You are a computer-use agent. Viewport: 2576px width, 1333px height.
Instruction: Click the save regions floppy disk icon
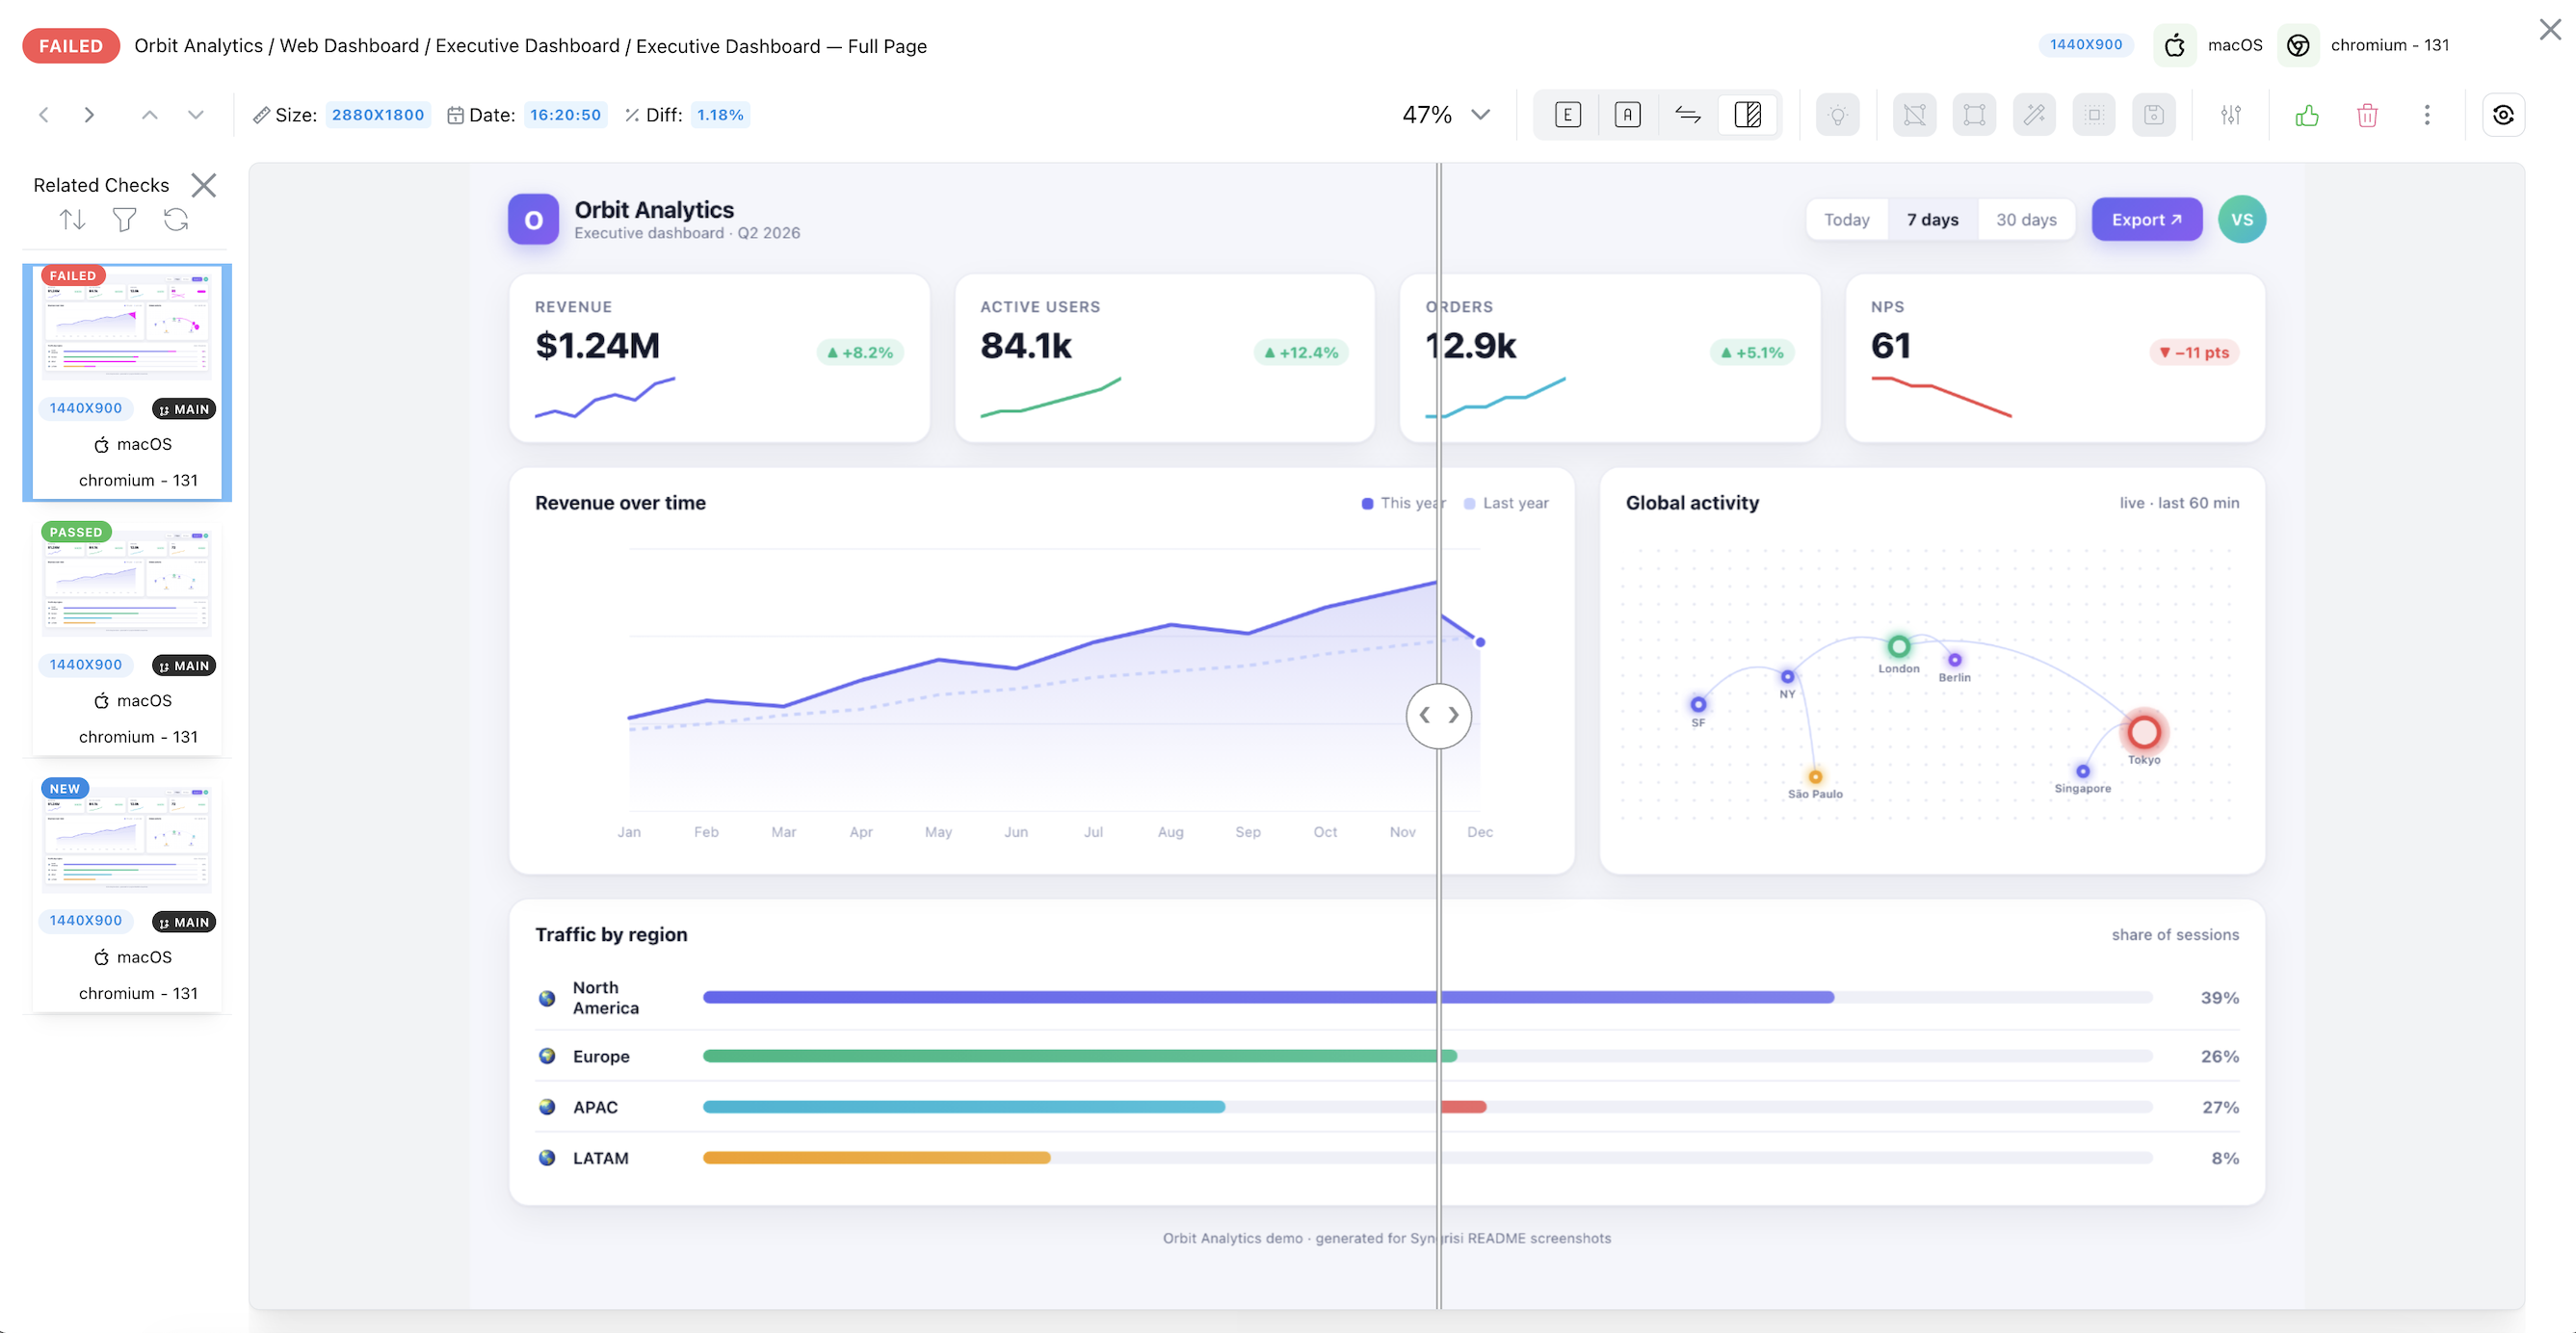click(x=2154, y=115)
